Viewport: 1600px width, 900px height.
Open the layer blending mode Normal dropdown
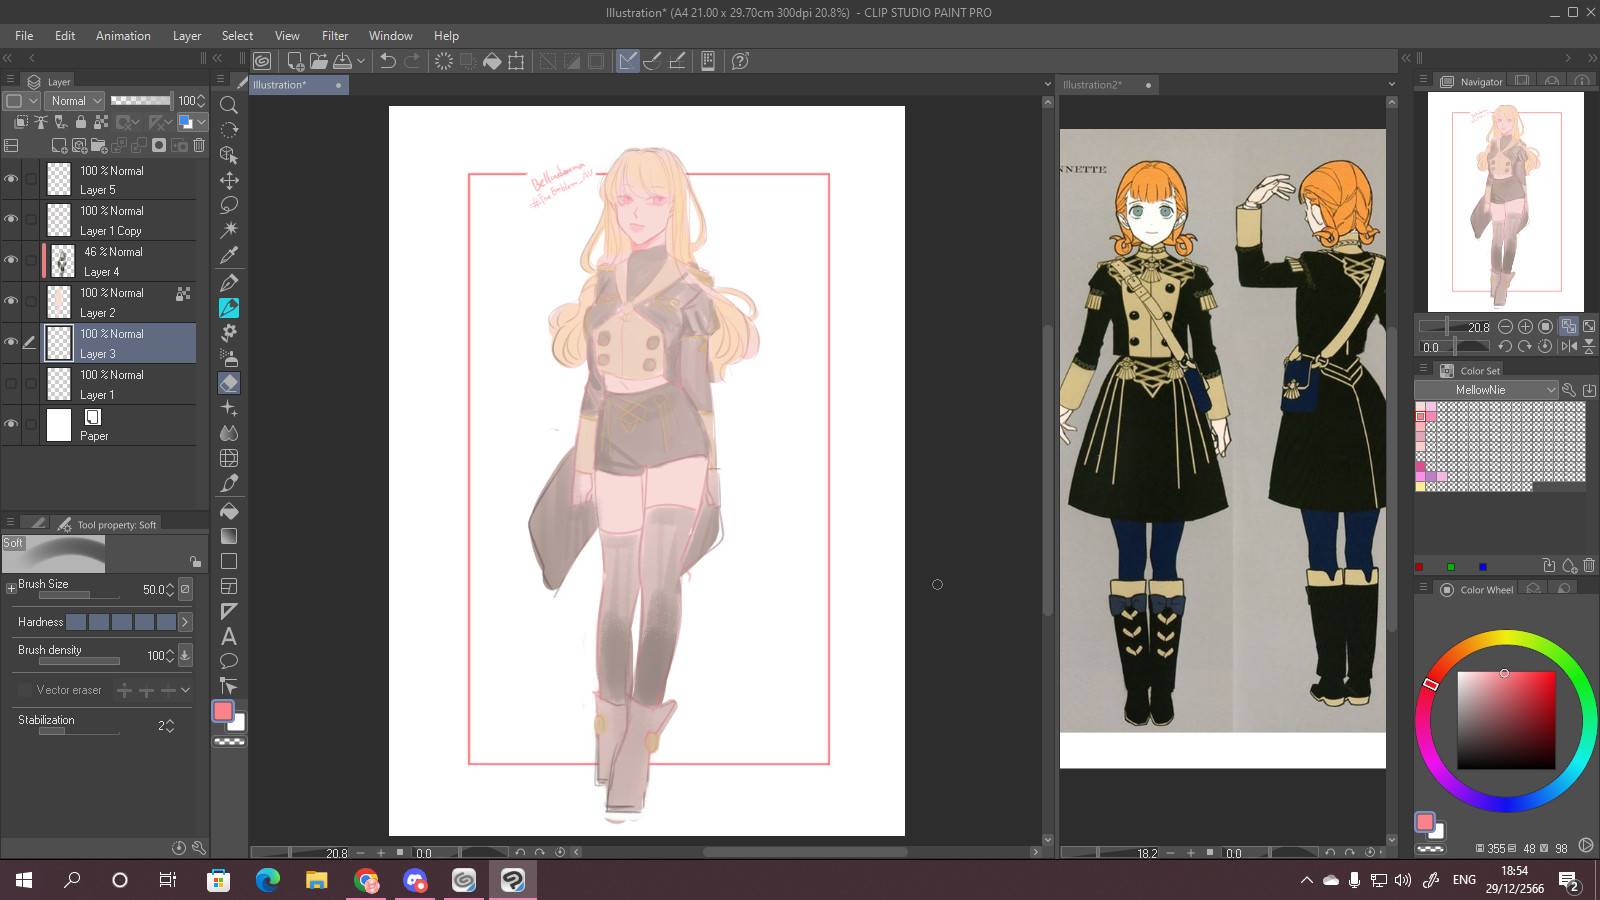coord(75,100)
